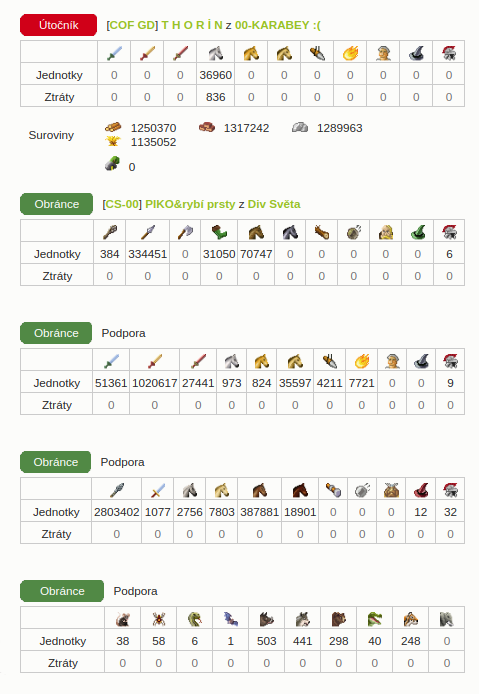Click the green boot scout unit icon

click(x=219, y=232)
